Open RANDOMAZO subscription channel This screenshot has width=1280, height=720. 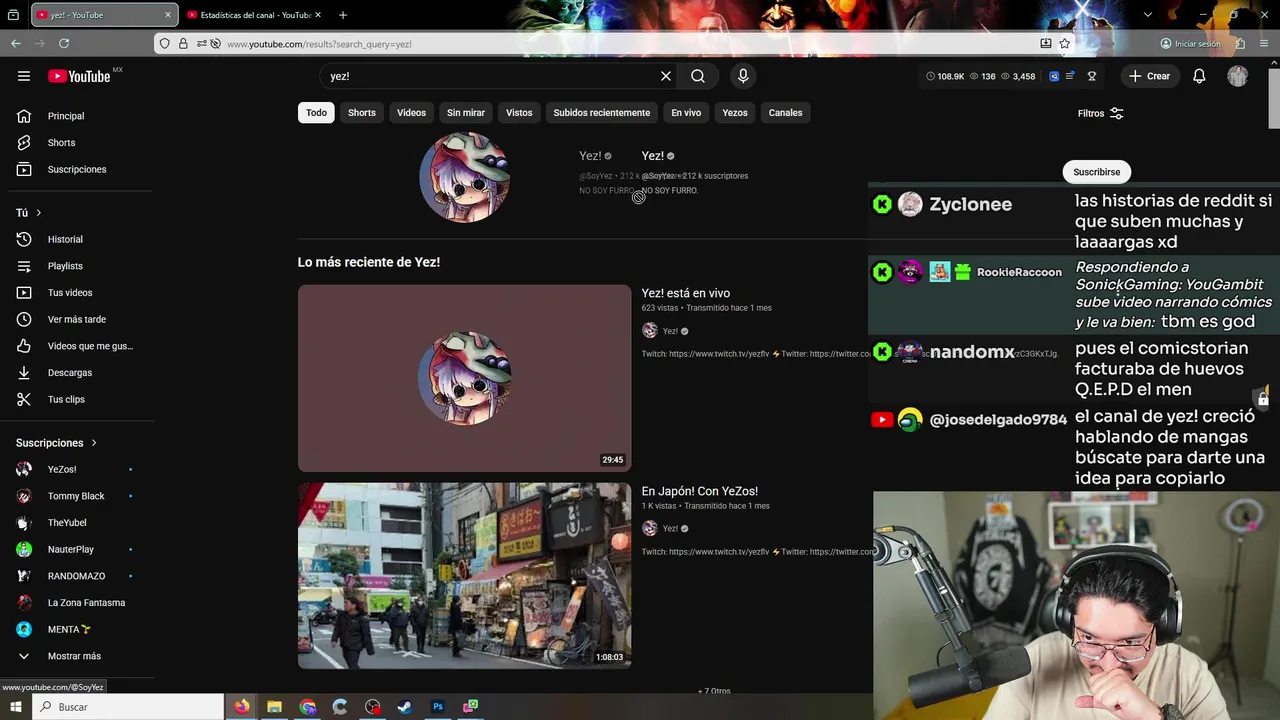point(78,576)
